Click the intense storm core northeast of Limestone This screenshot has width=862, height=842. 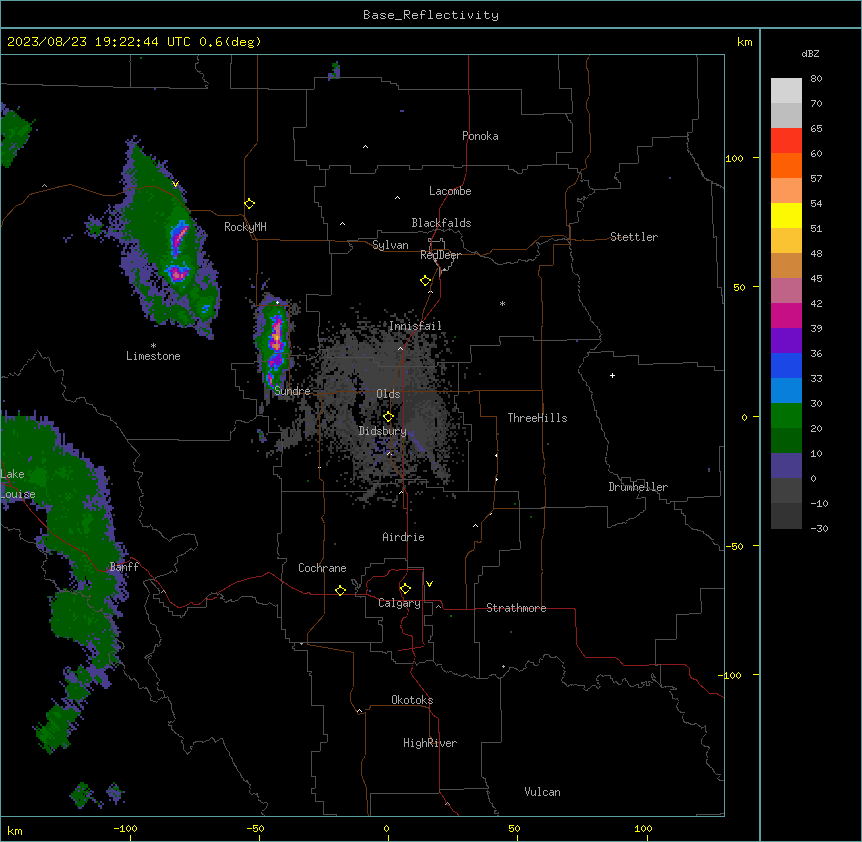pos(178,272)
